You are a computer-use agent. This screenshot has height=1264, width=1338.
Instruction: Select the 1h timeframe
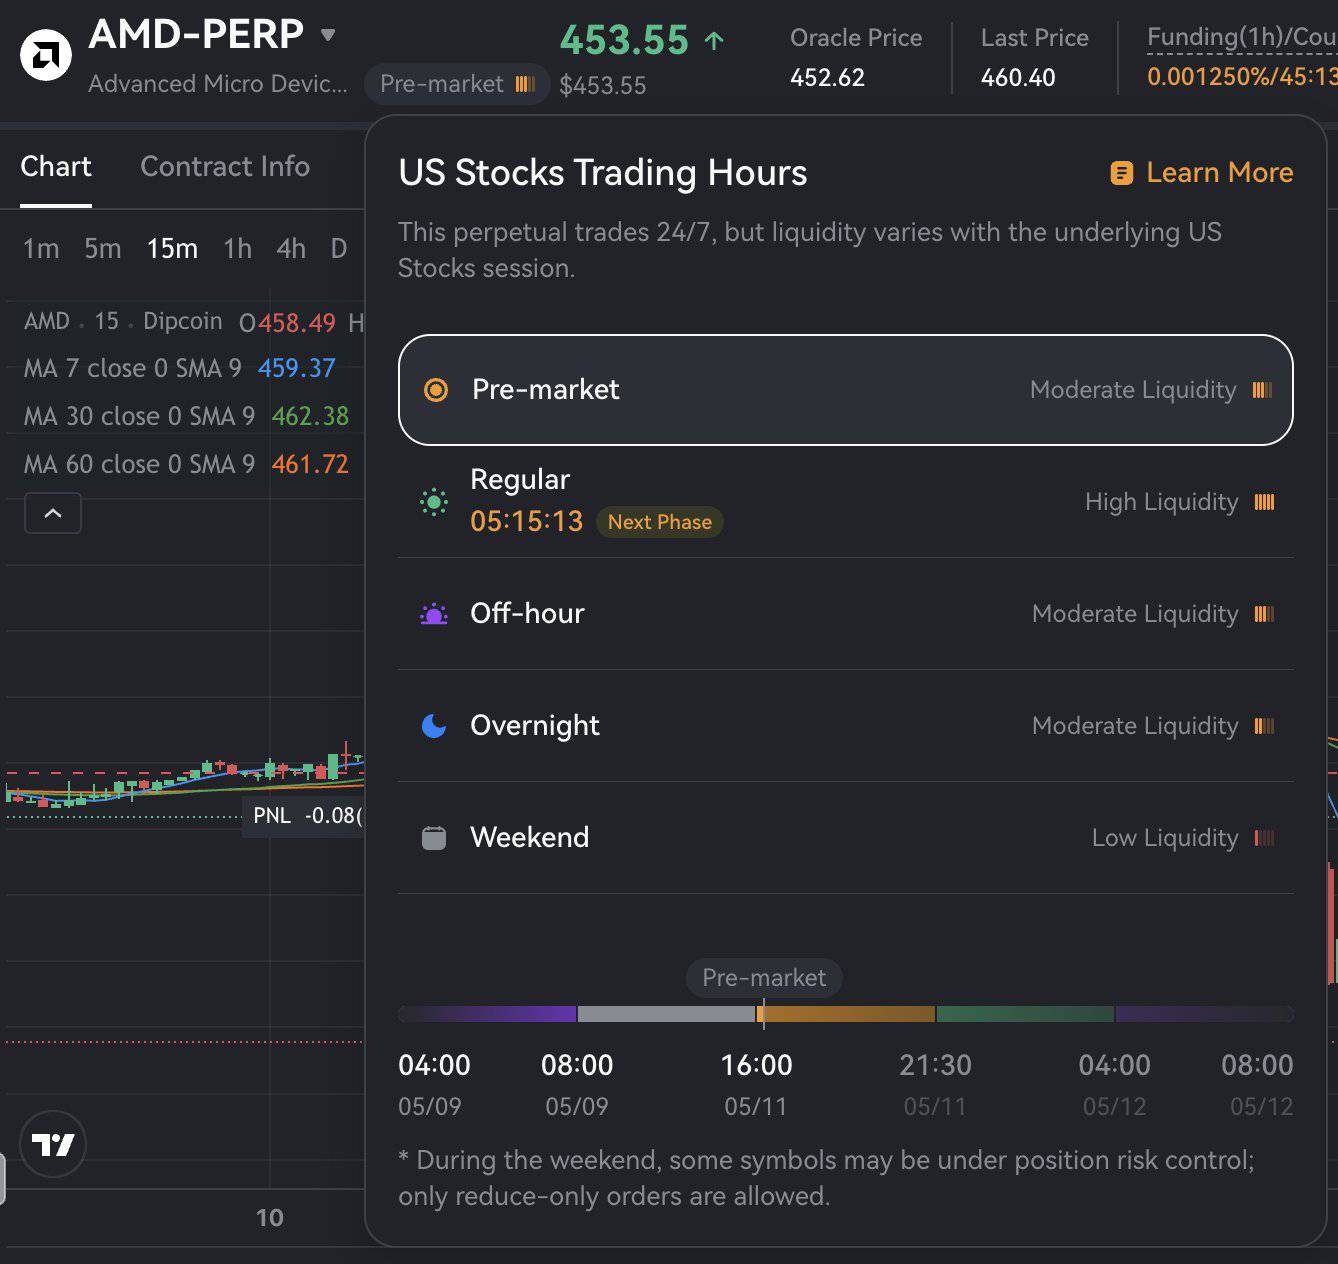238,248
